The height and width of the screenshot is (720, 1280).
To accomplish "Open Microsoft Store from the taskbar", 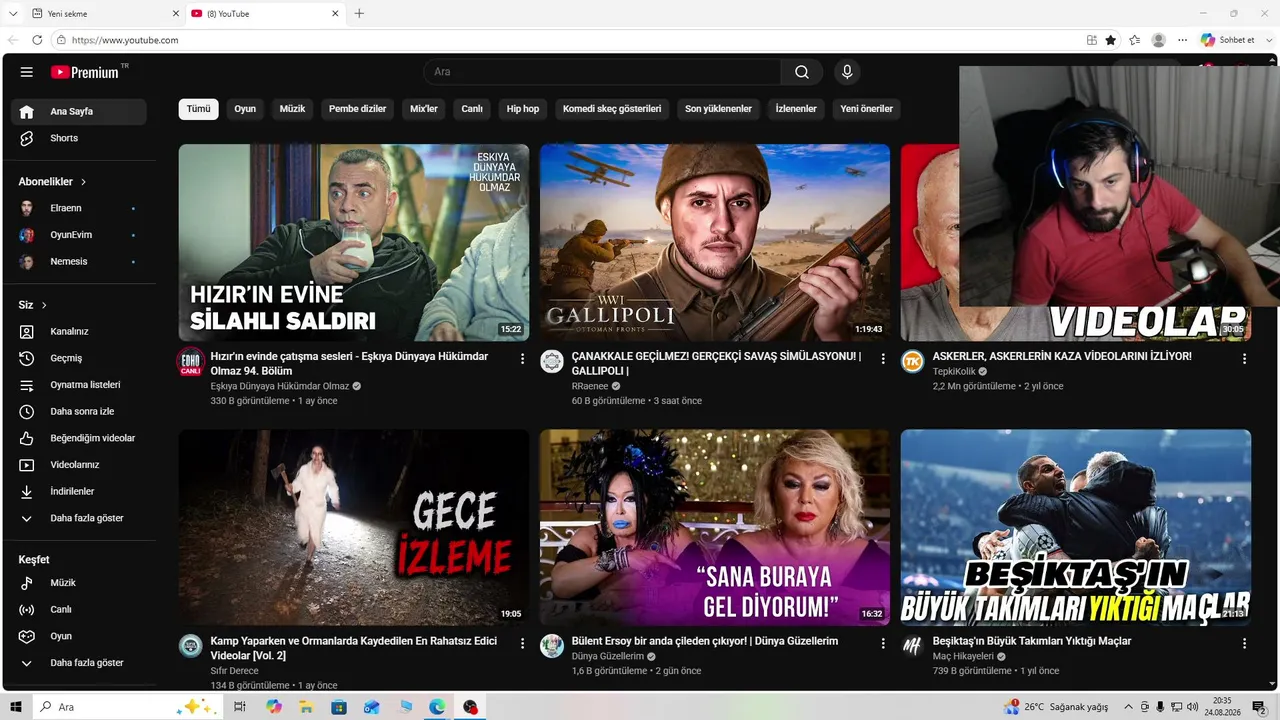I will pyautogui.click(x=339, y=707).
